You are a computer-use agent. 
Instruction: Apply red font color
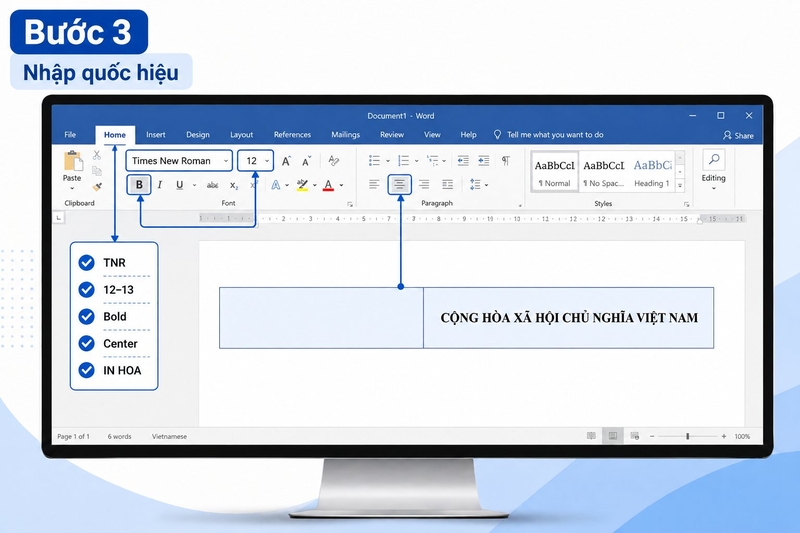click(329, 185)
